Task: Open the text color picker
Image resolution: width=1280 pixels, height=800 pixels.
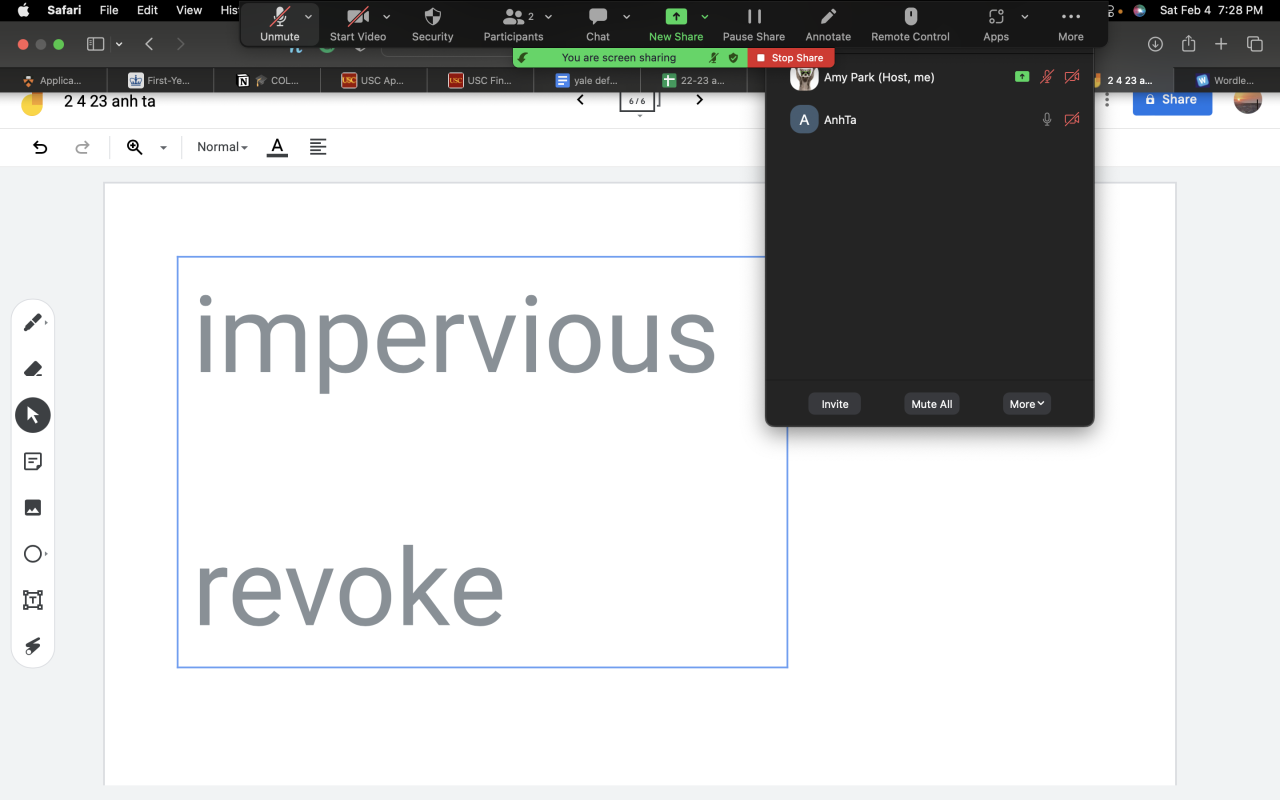Action: pos(278,147)
